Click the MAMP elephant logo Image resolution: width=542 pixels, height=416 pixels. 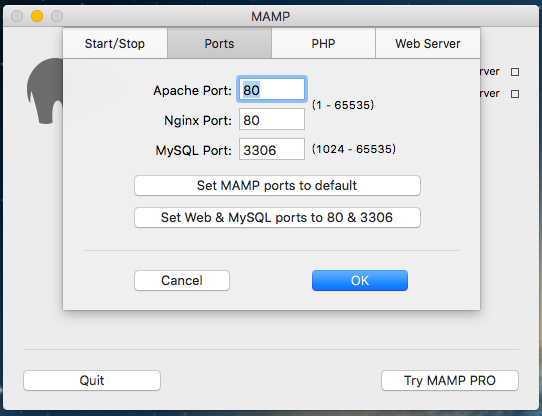(45, 91)
